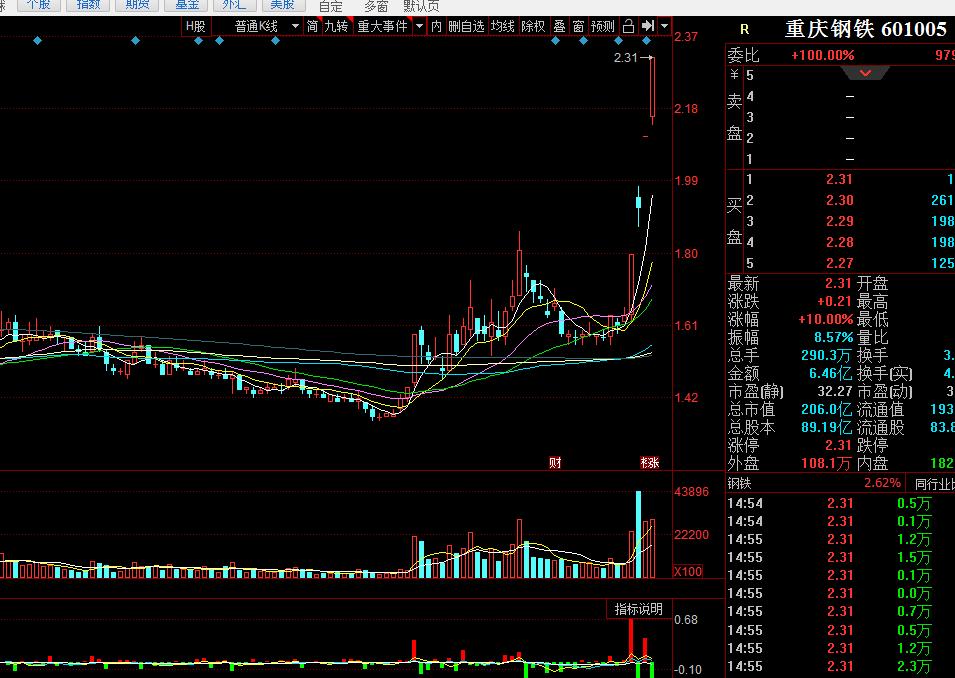Click the 振幅 value 8.57%
Image resolution: width=955 pixels, height=678 pixels.
[833, 337]
